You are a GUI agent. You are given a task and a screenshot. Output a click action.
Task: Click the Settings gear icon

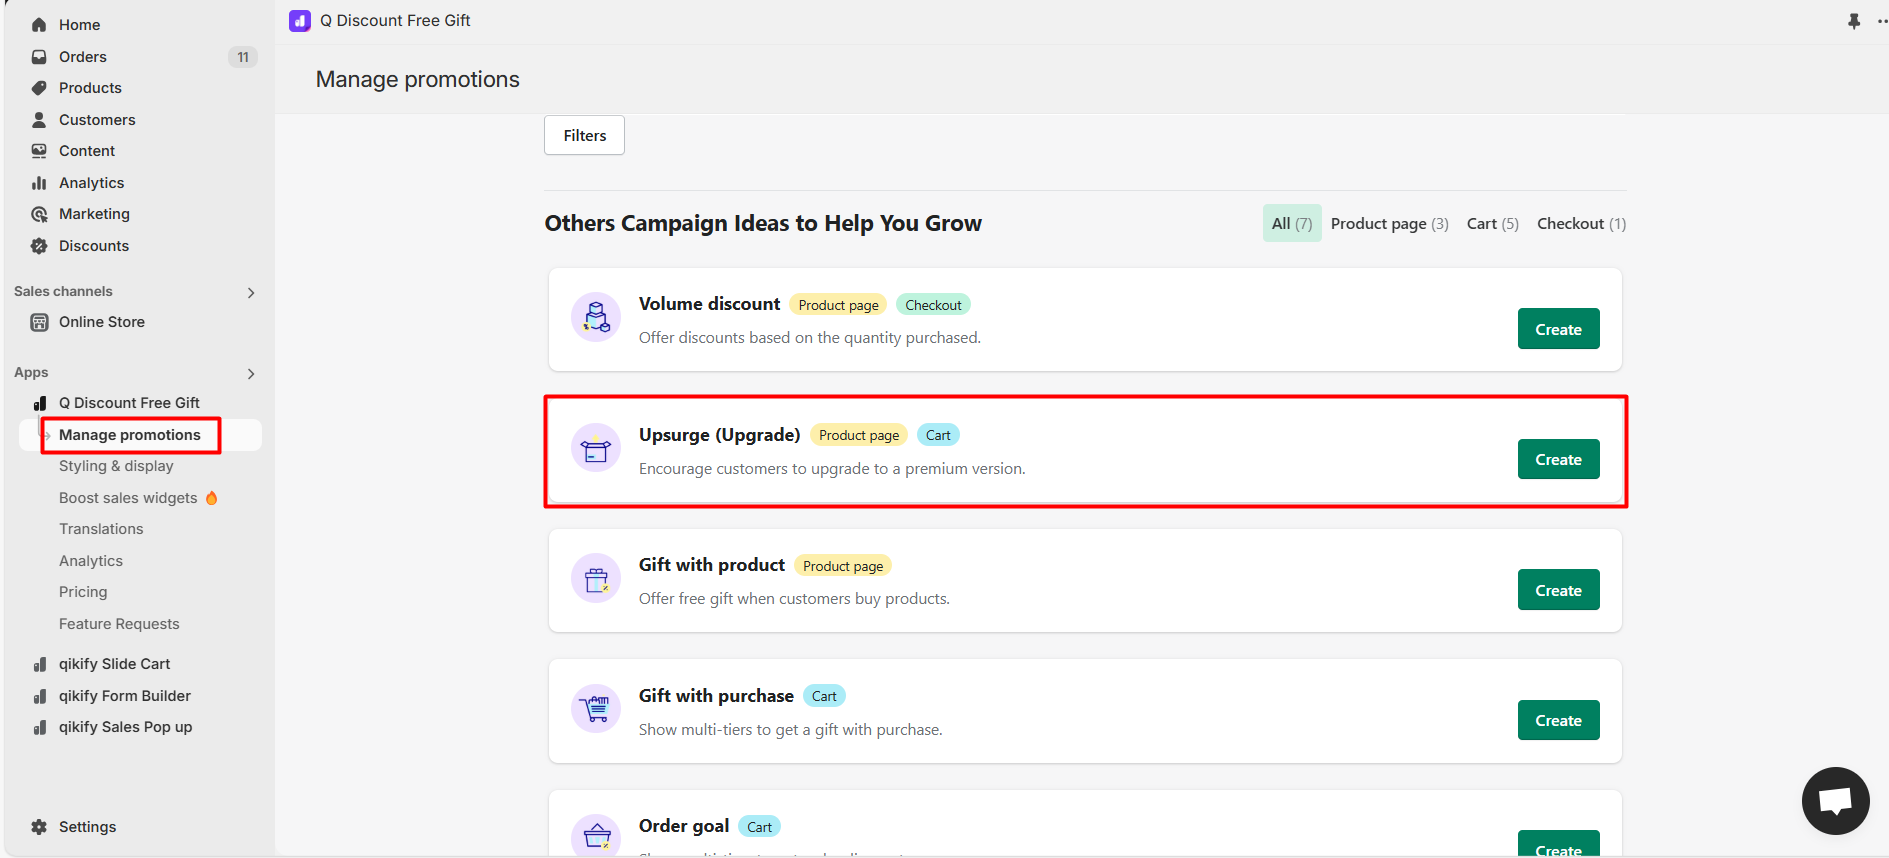click(x=39, y=827)
